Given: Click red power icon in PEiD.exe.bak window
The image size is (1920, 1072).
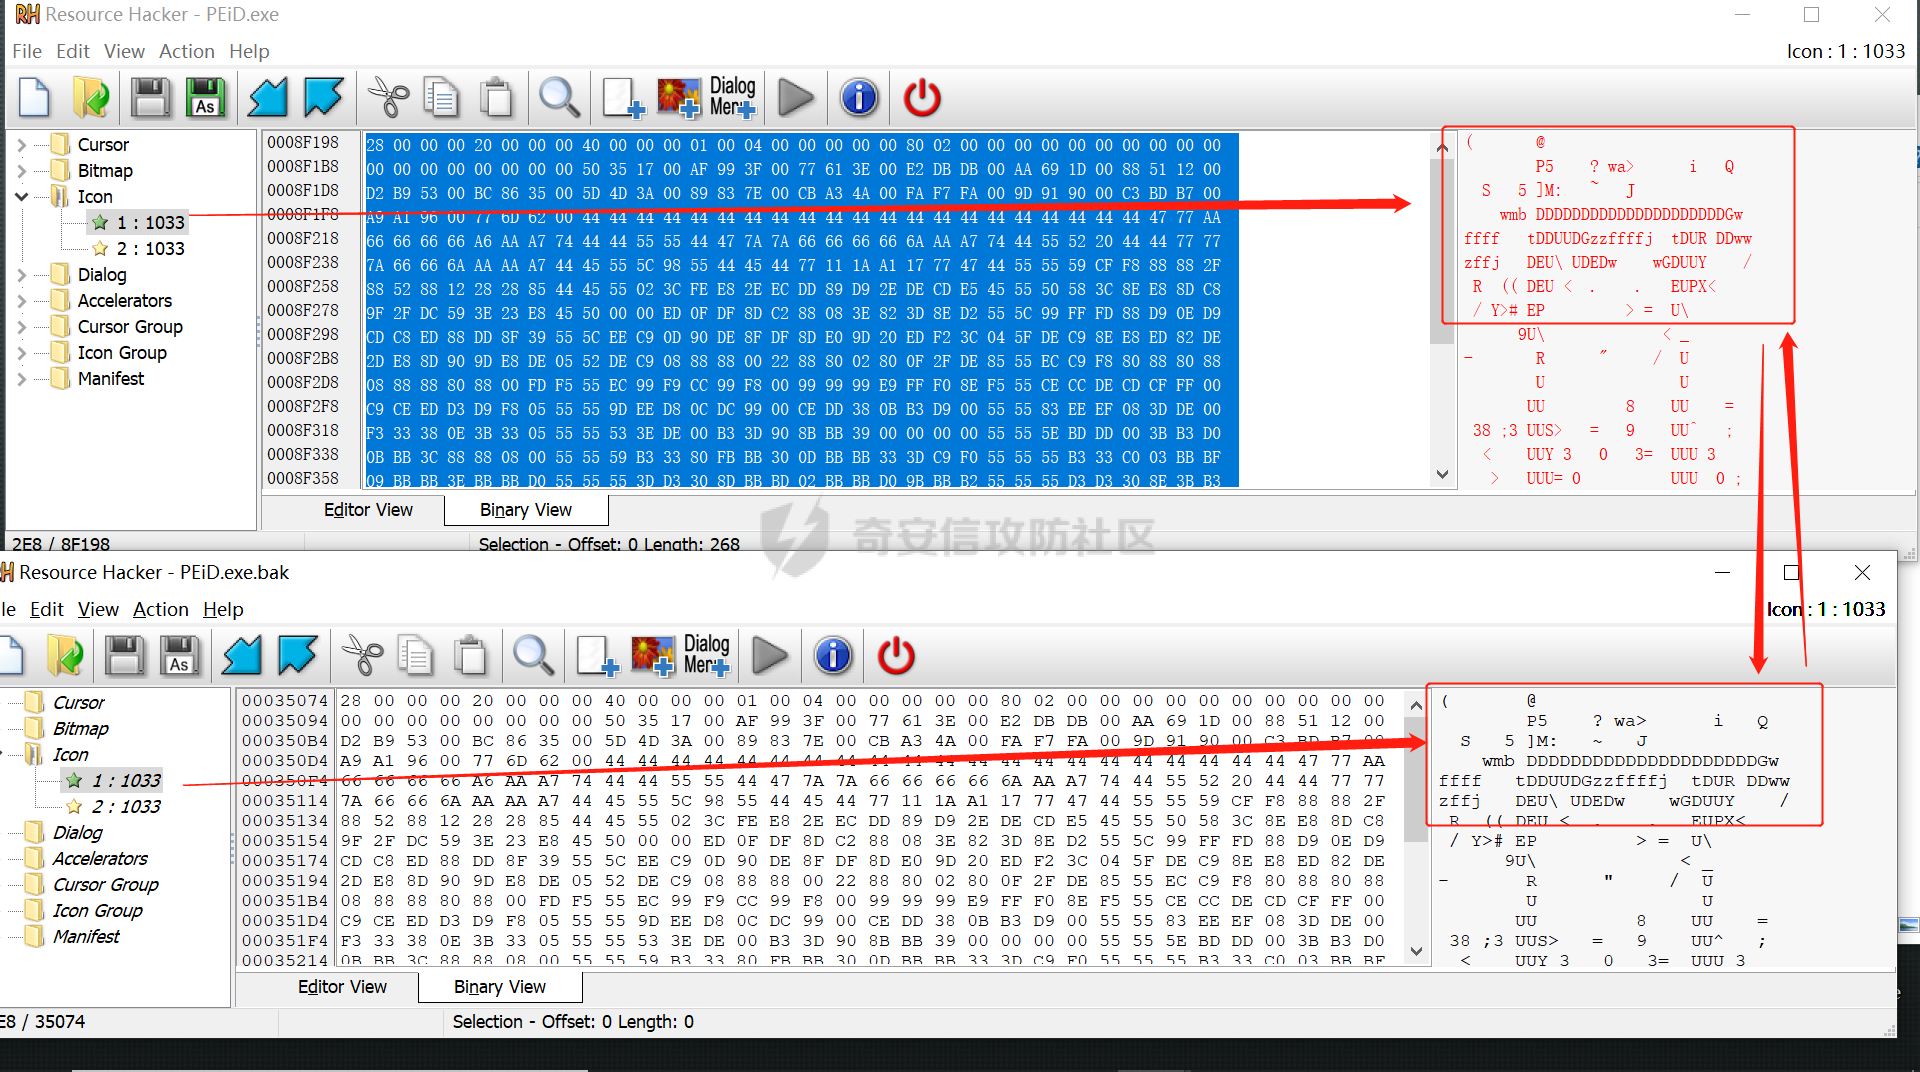Looking at the screenshot, I should point(896,656).
